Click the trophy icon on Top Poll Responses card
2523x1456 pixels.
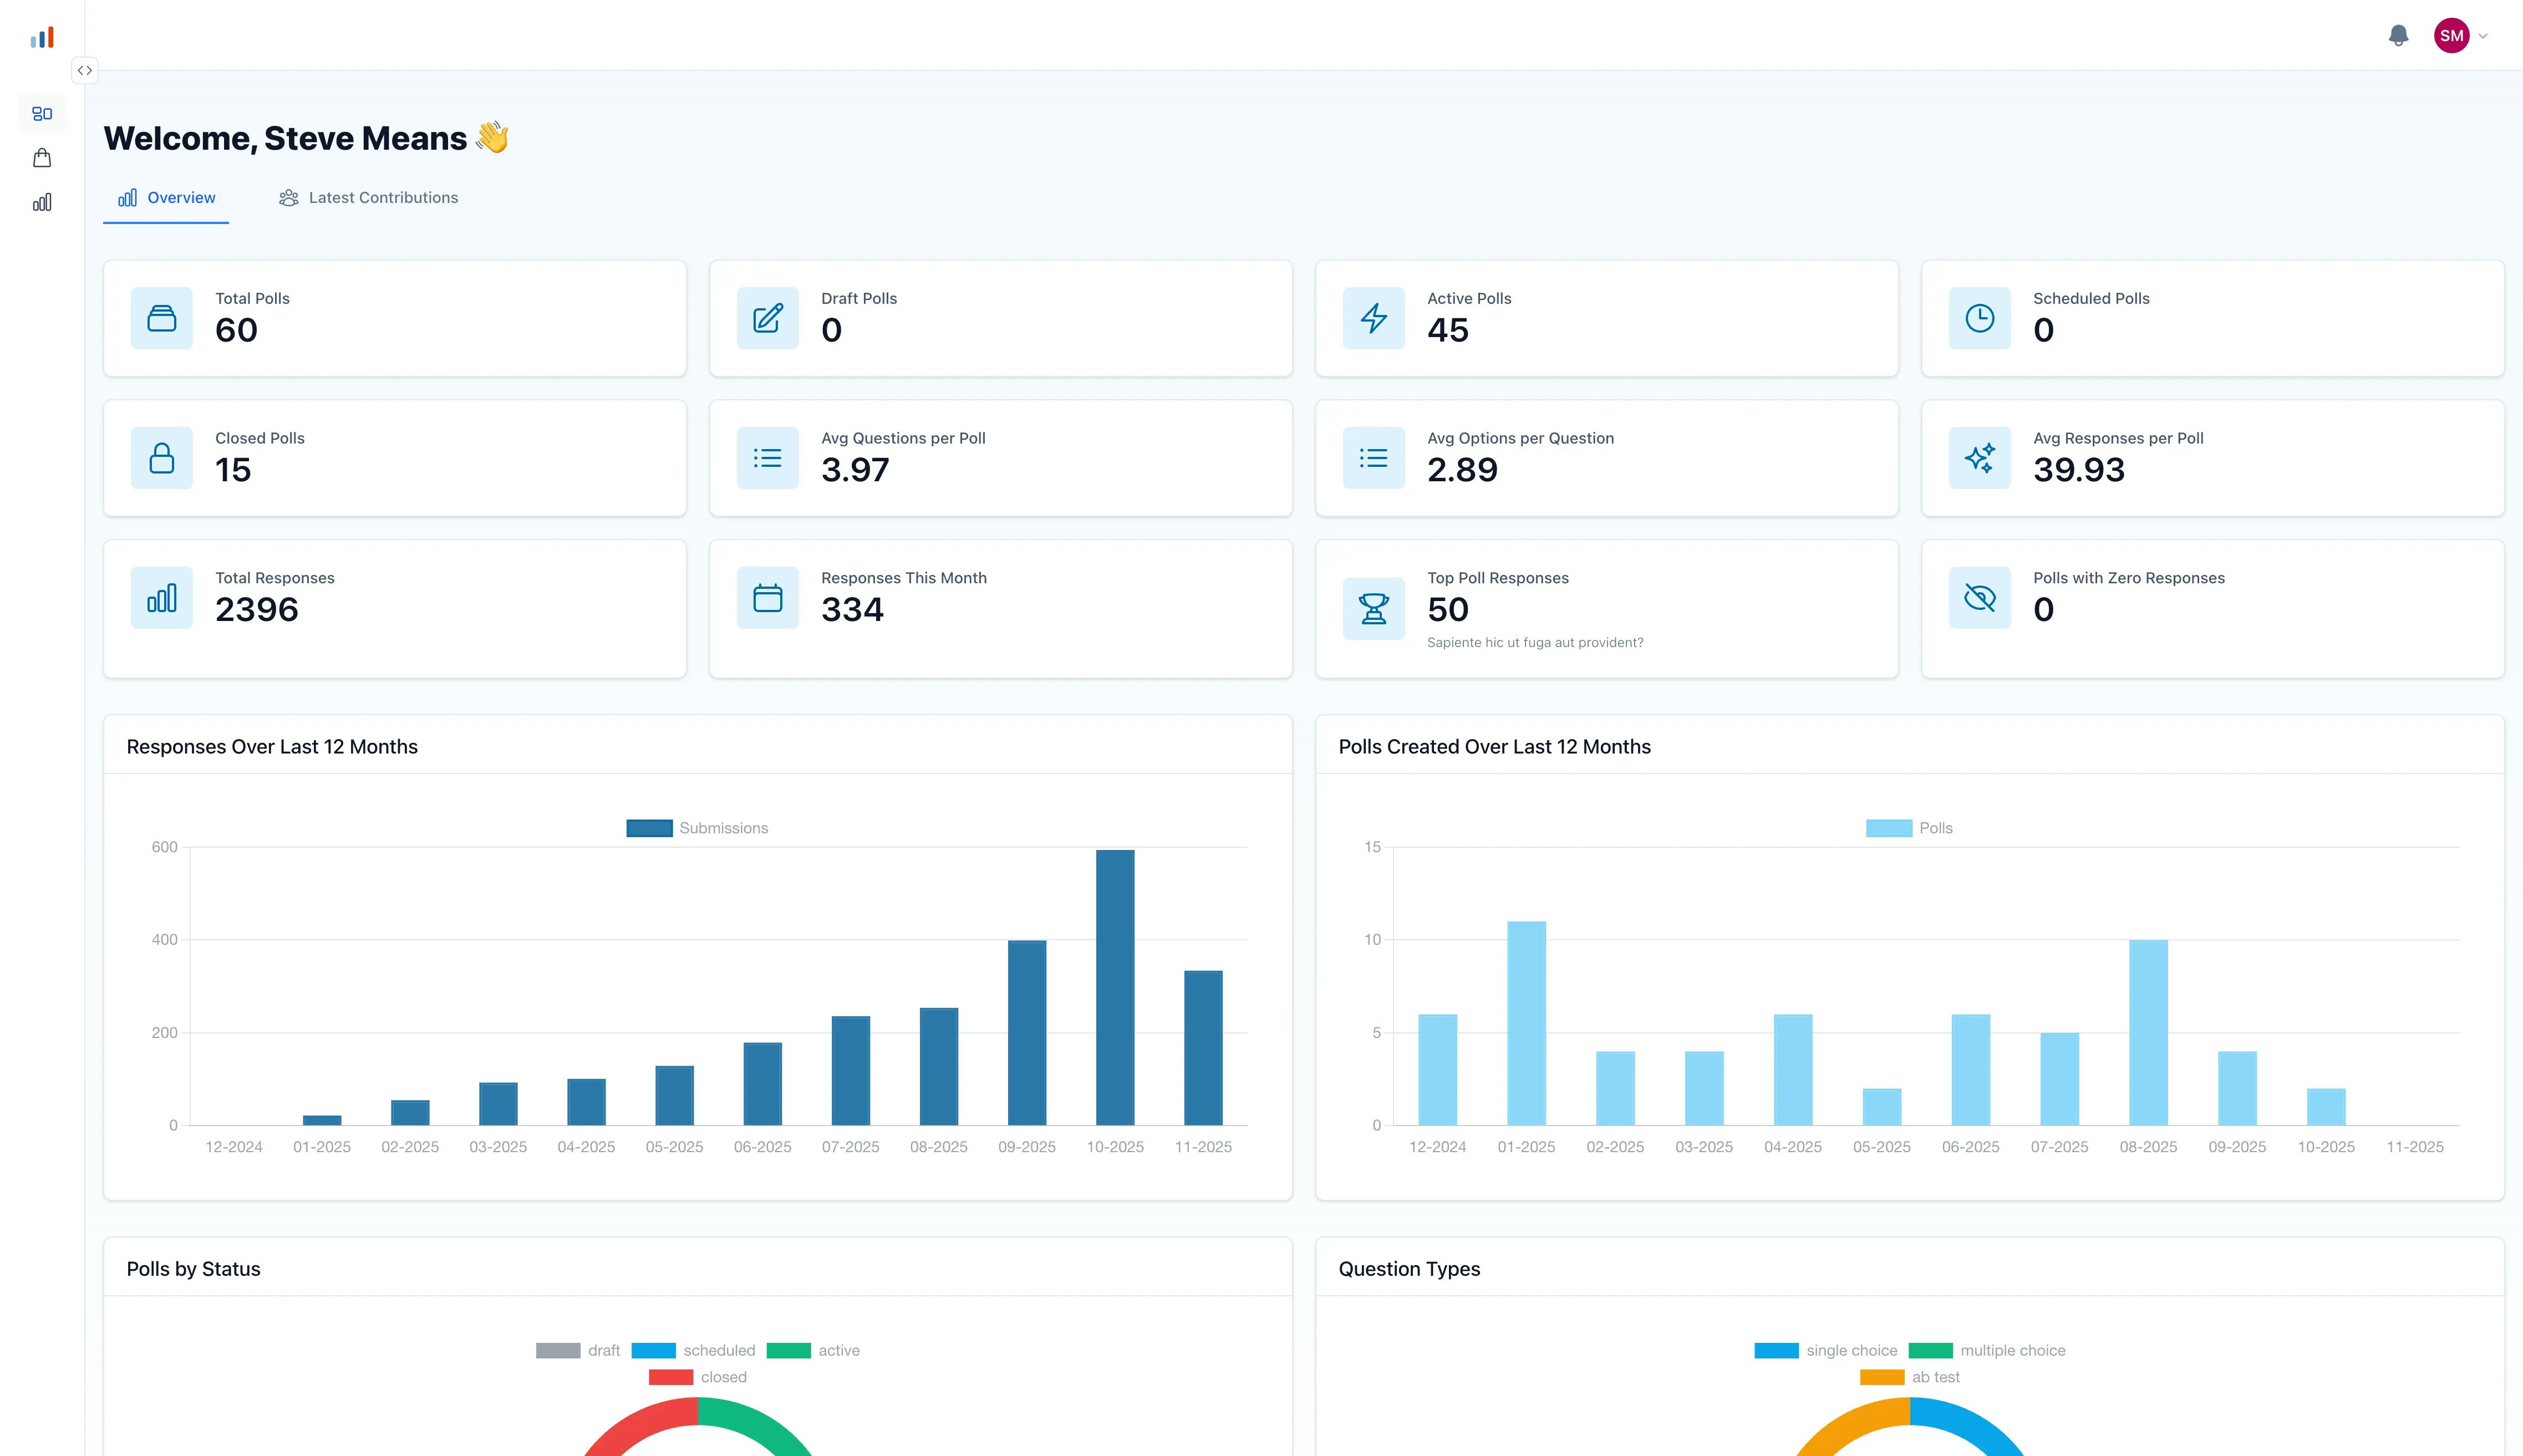click(1373, 608)
